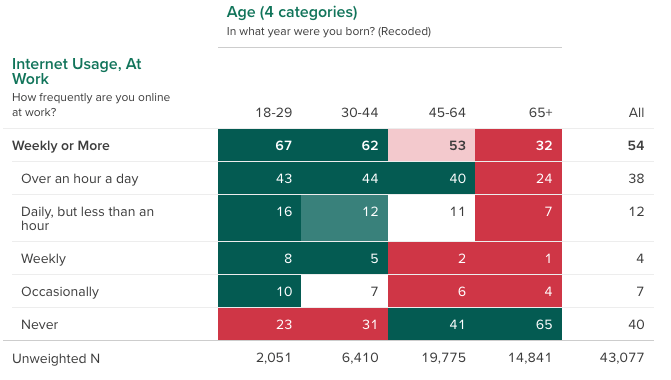
Task: Click the red Never cell showing 23
Action: tap(259, 324)
